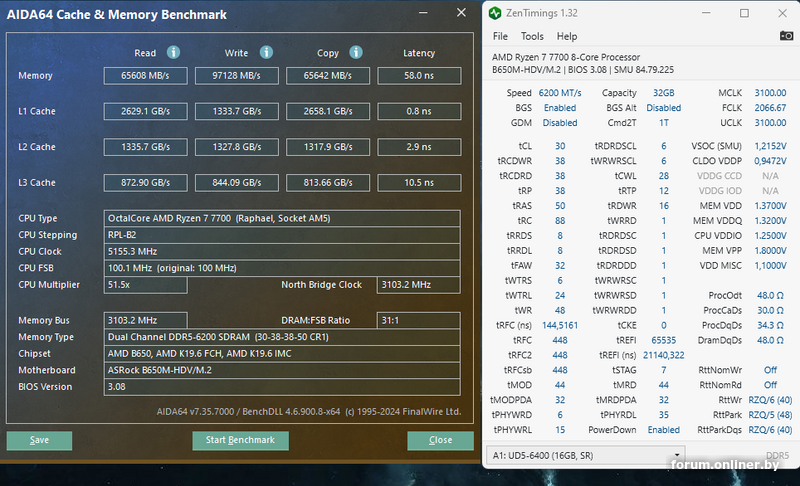Start the AIDA64 benchmark
Image resolution: width=800 pixels, height=486 pixels.
240,440
